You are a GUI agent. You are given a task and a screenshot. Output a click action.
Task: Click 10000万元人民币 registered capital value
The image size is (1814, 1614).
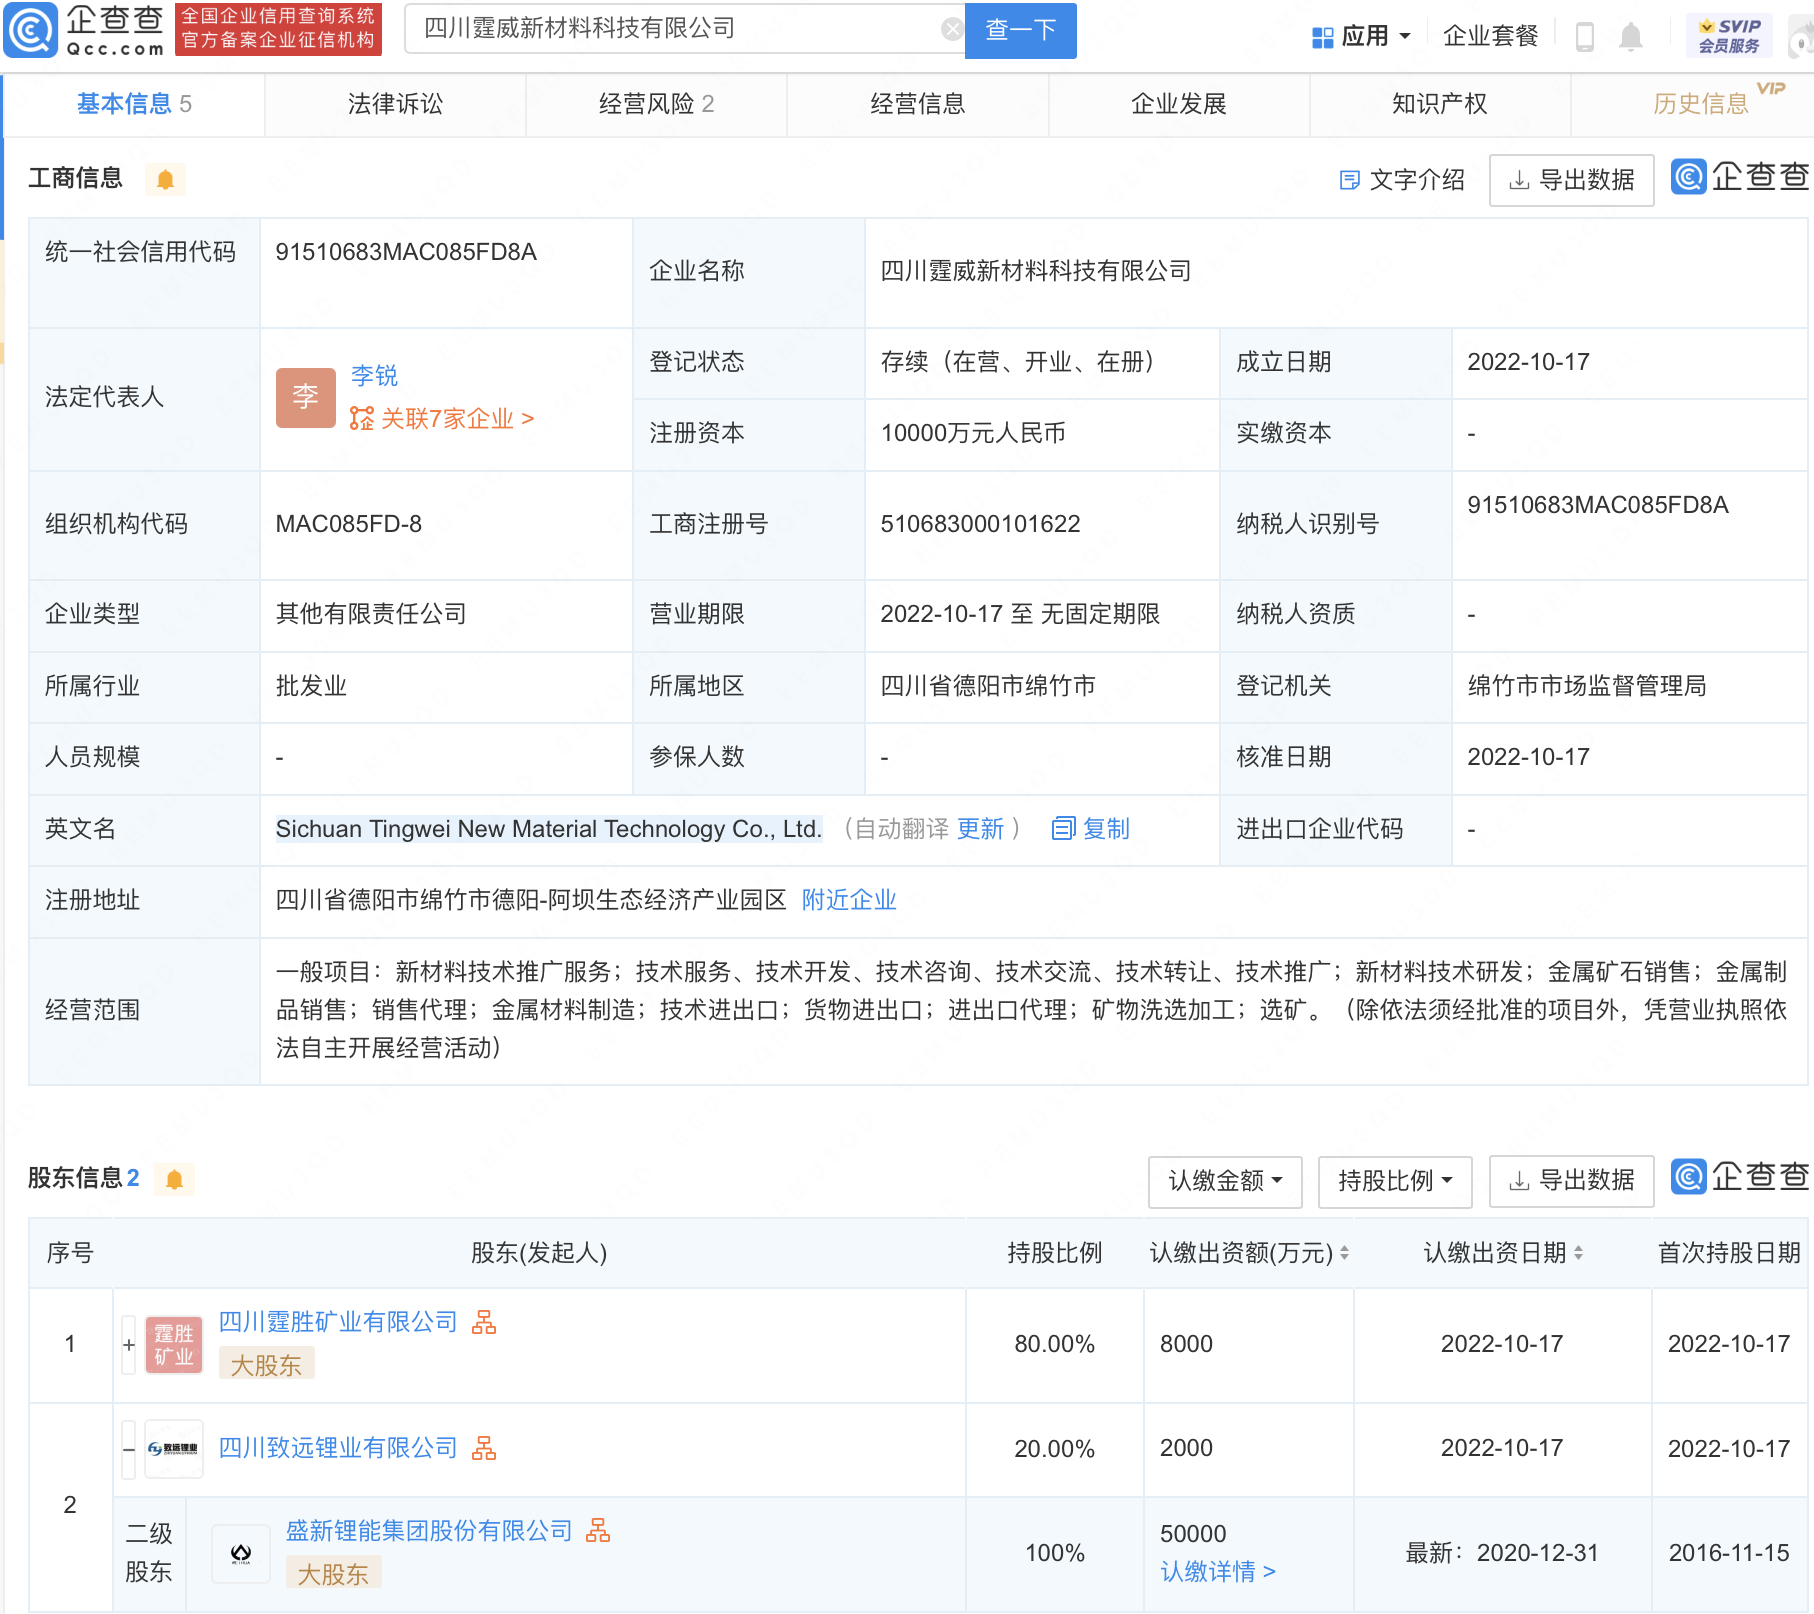click(973, 433)
